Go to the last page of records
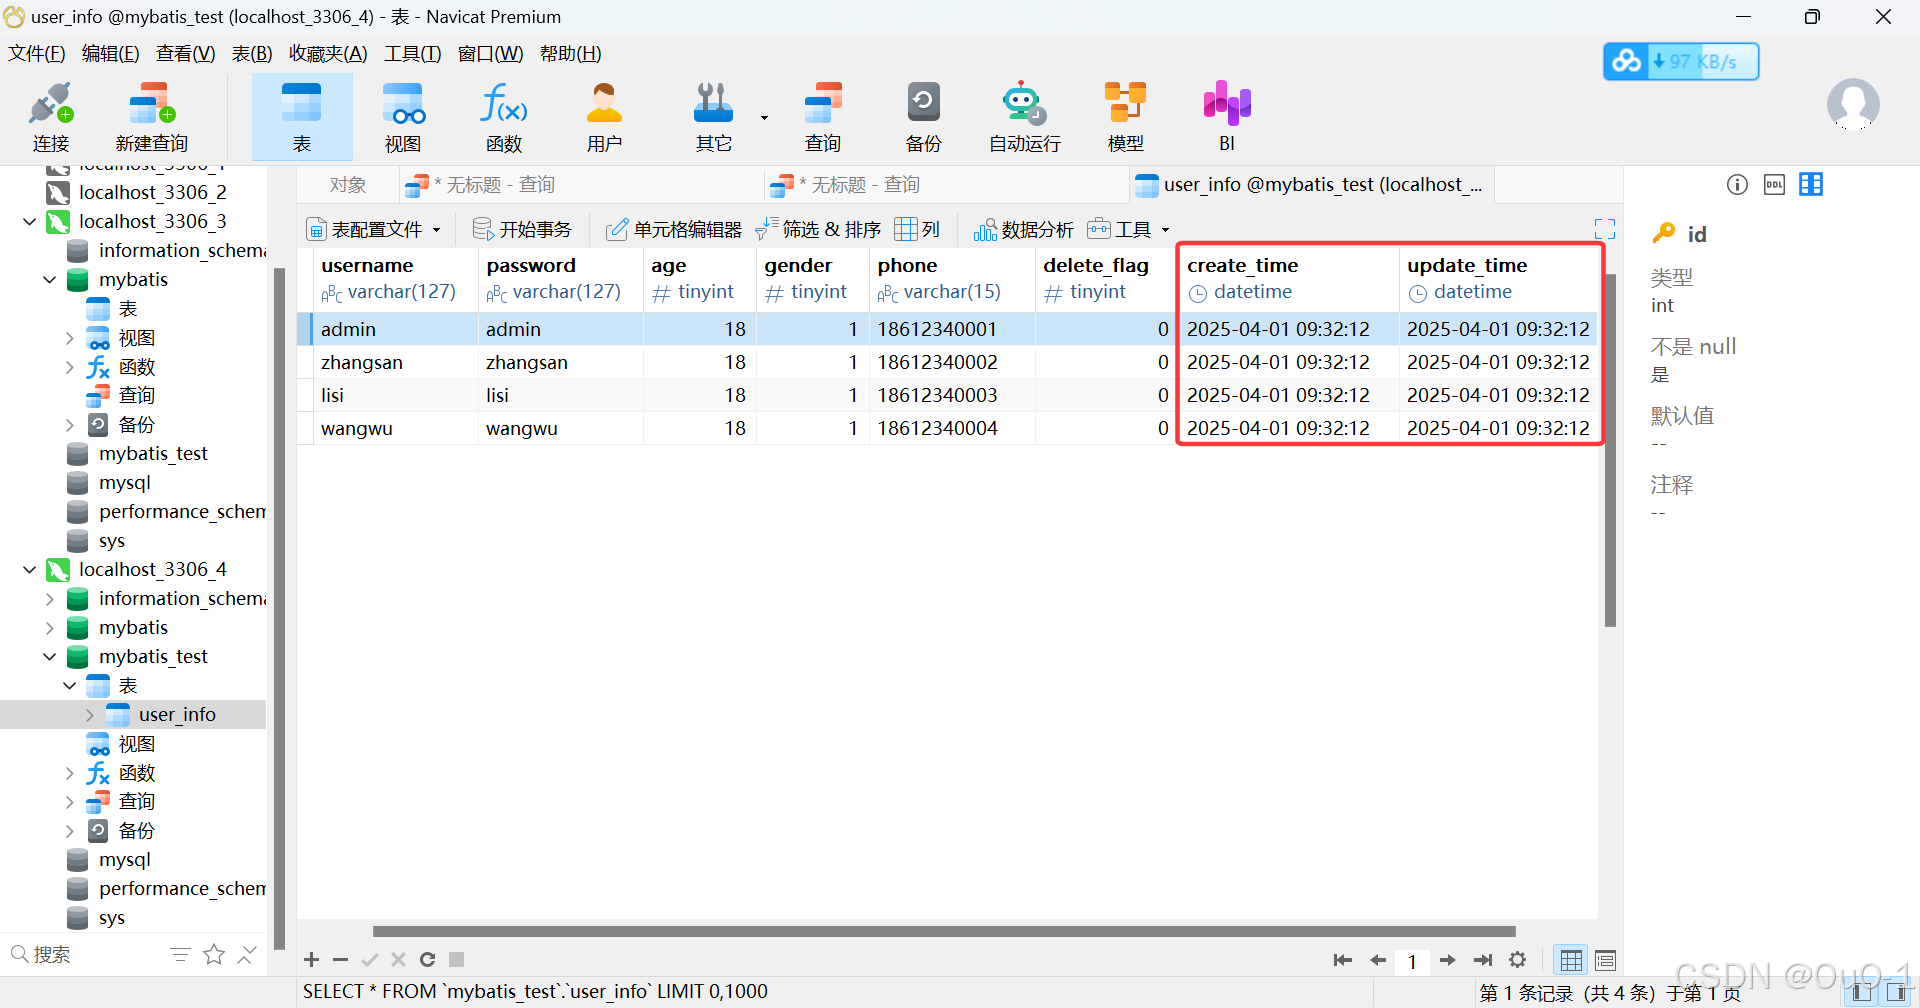1920x1008 pixels. click(x=1483, y=960)
